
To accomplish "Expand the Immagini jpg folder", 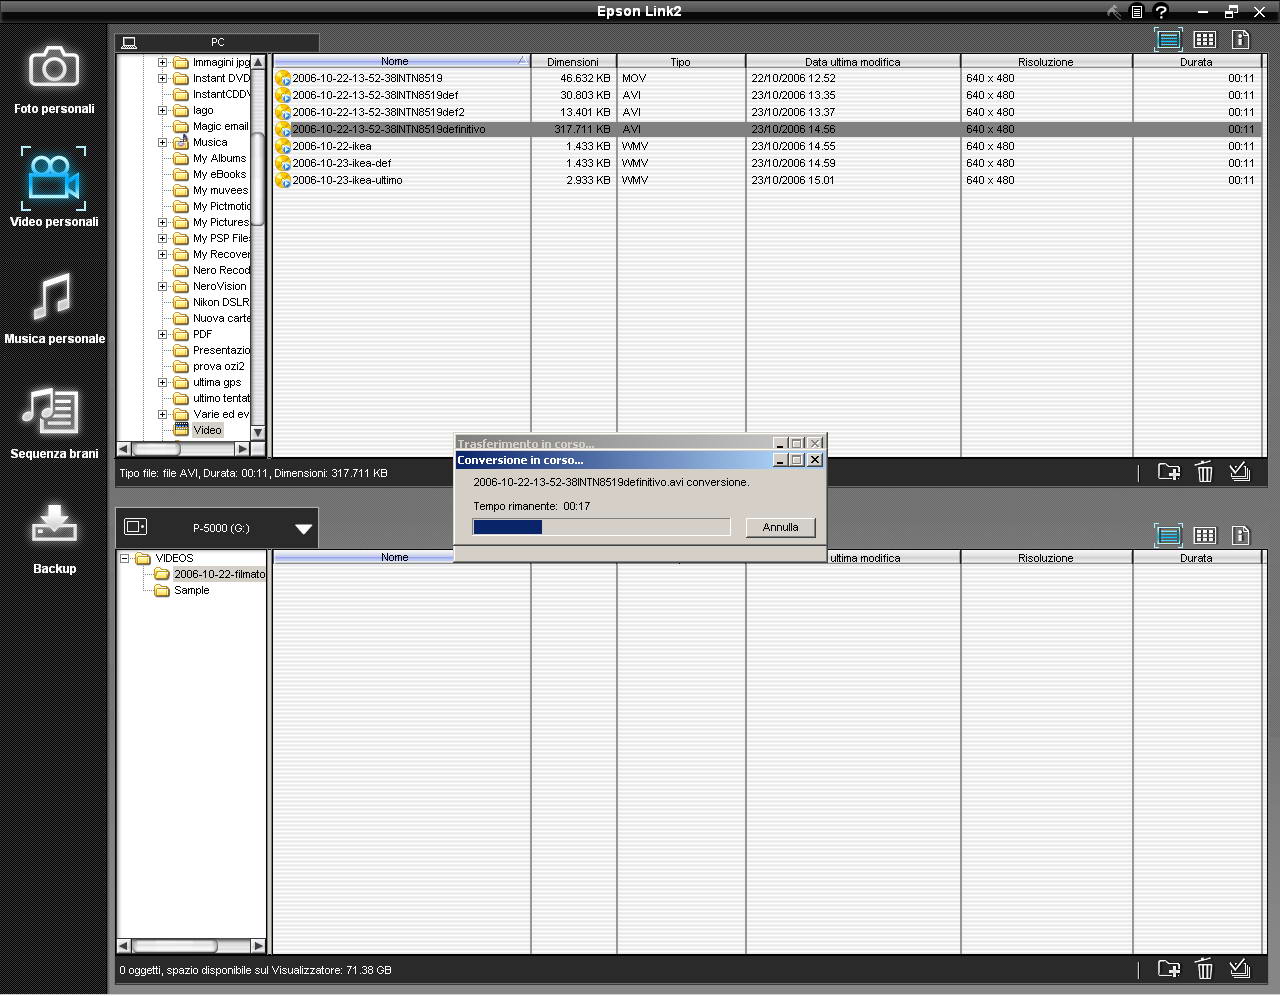I will coord(162,62).
